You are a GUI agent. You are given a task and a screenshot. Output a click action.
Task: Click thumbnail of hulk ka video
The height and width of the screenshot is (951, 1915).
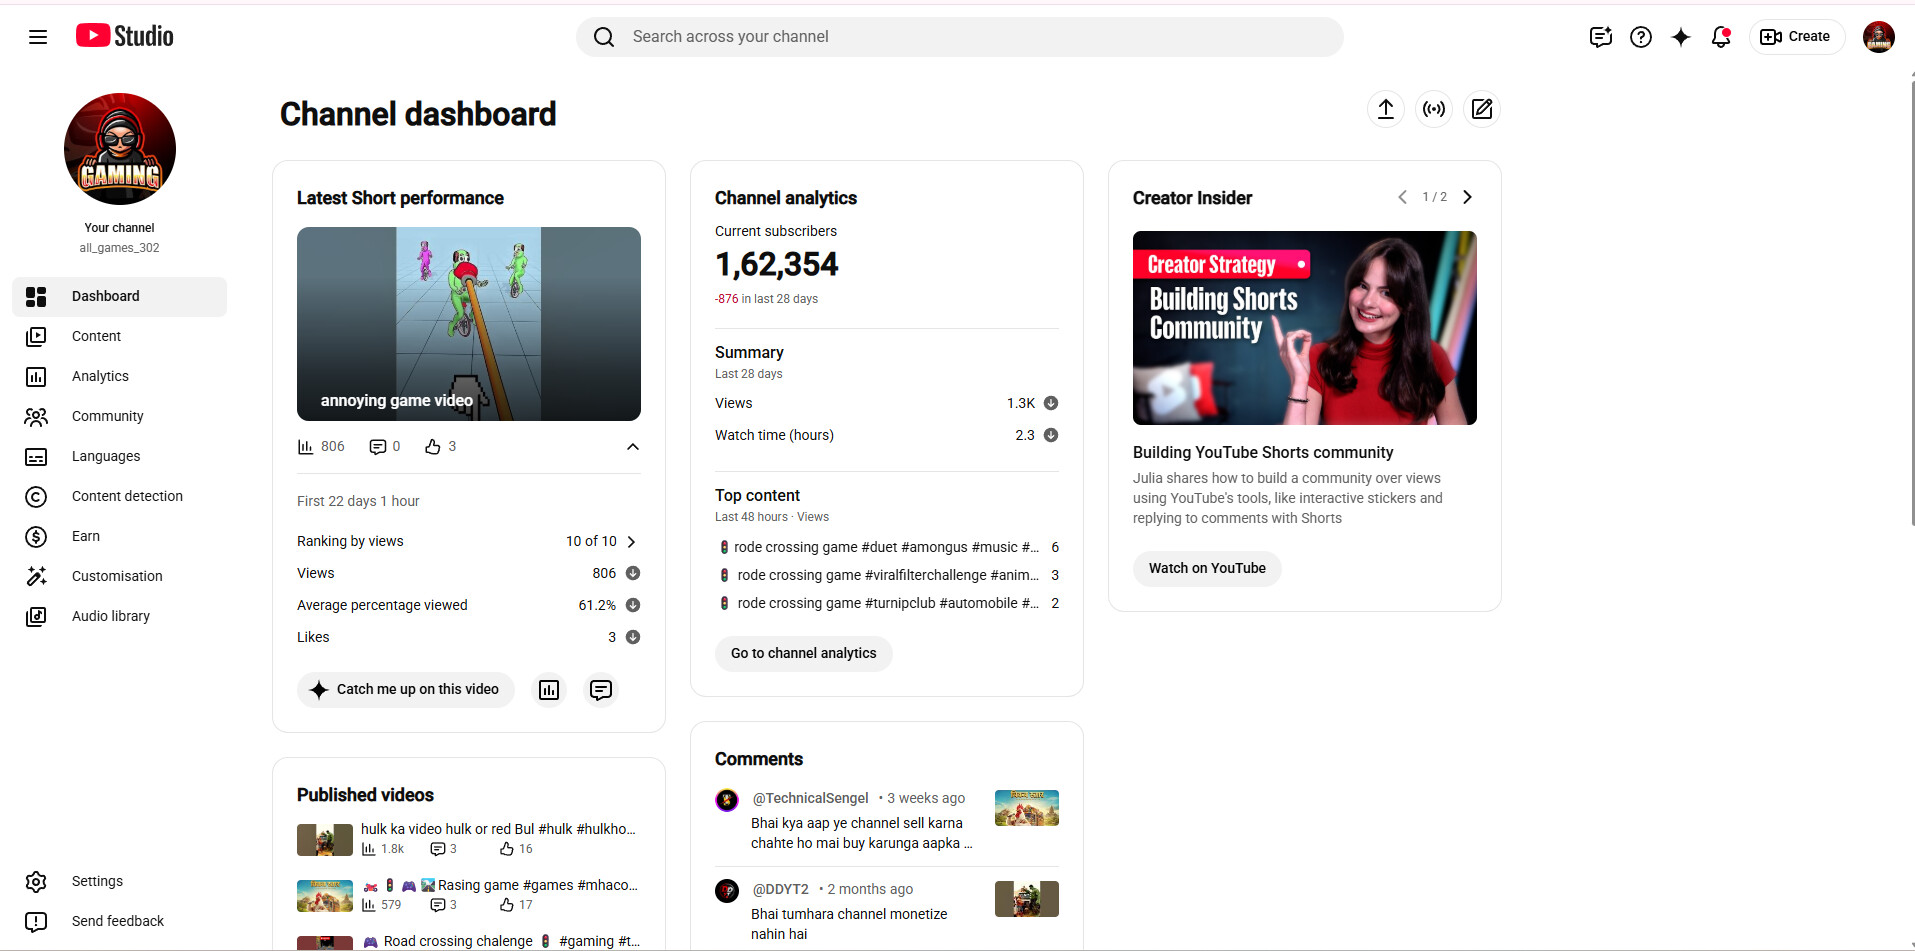click(325, 840)
